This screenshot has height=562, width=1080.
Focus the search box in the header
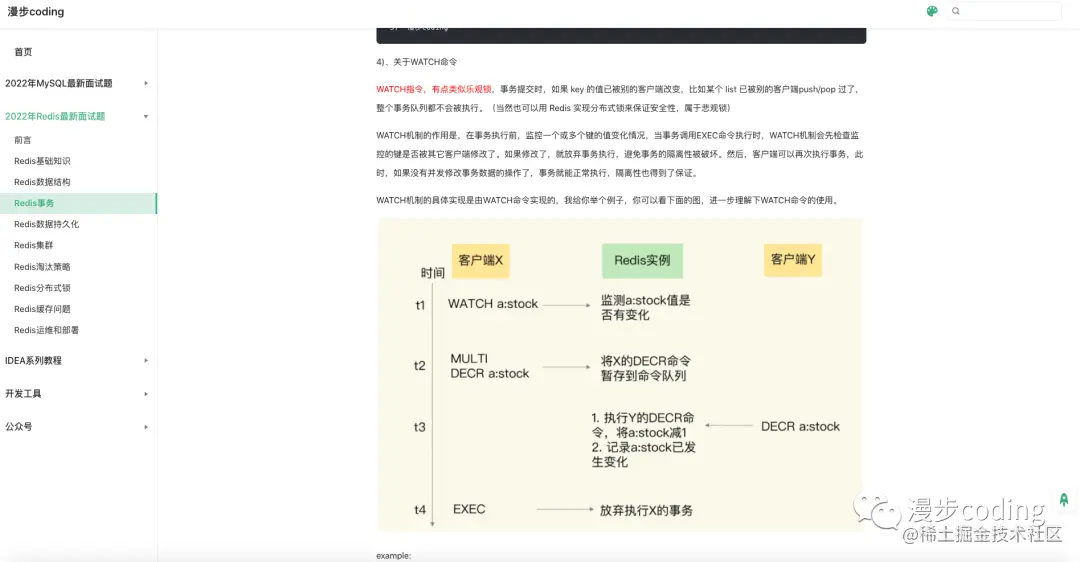(1004, 11)
